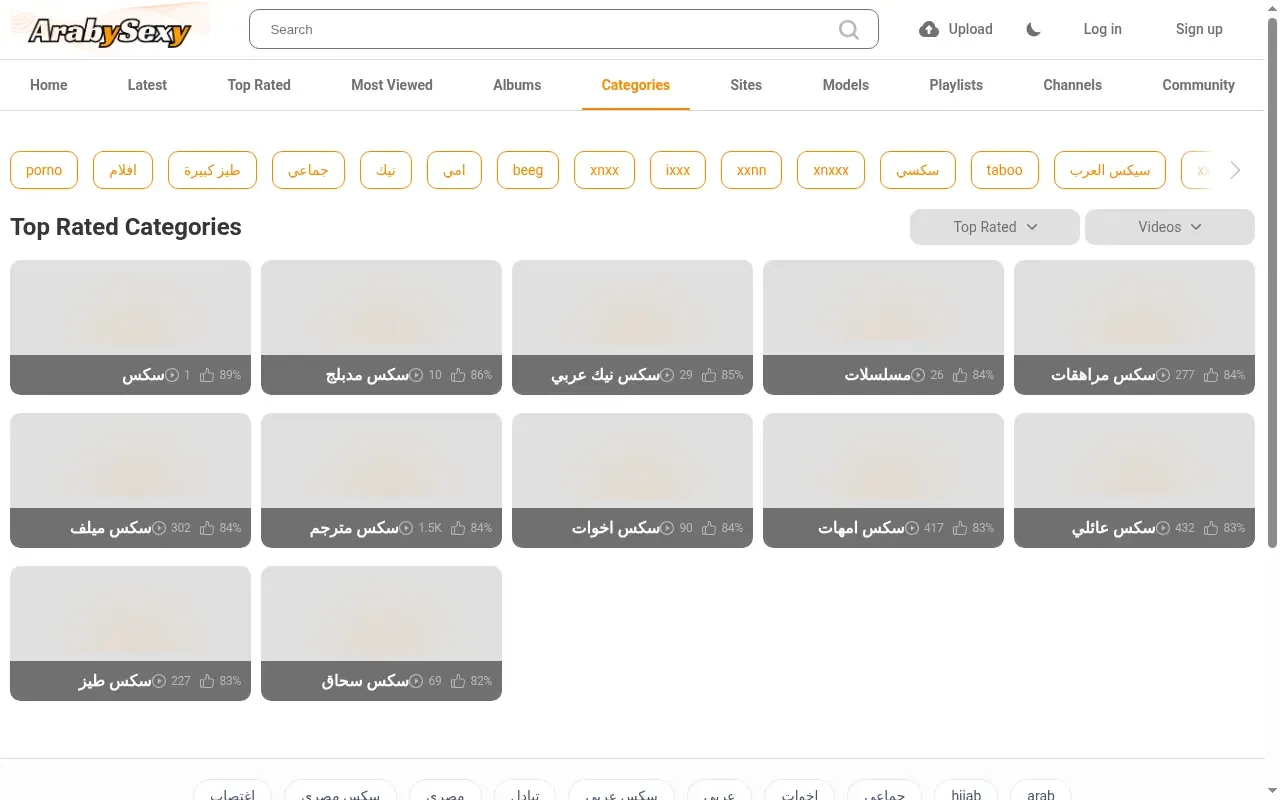Click the Upload label in the header
Screen dimensions: 1280x800
[x=970, y=29]
